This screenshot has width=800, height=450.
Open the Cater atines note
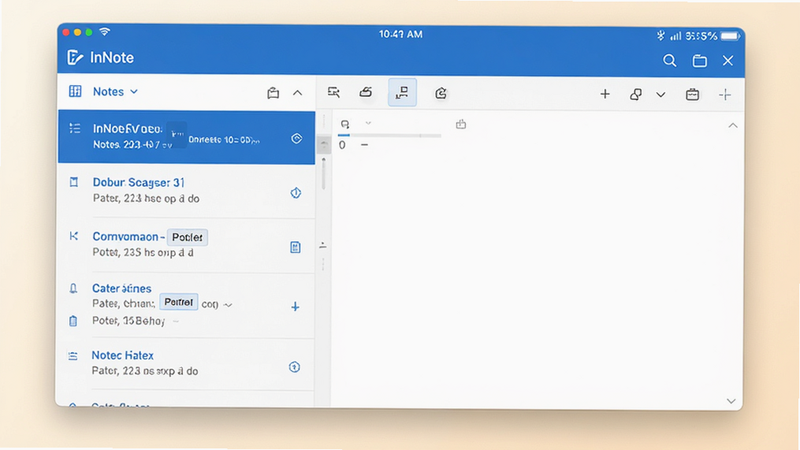pyautogui.click(x=186, y=306)
